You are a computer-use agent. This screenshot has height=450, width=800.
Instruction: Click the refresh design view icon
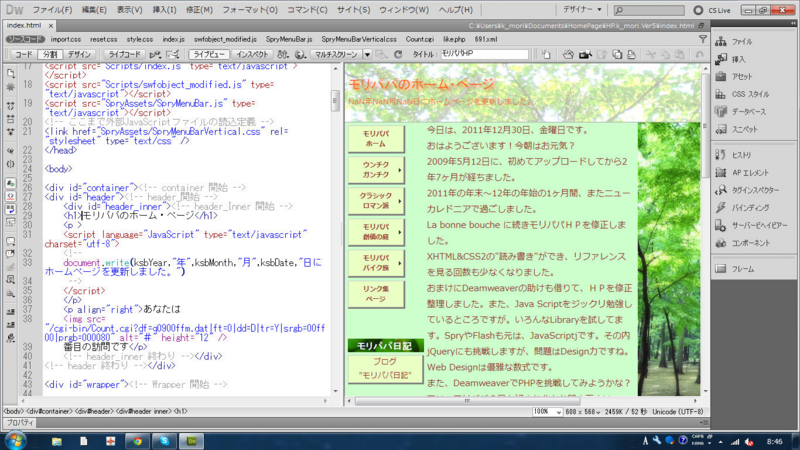point(398,54)
